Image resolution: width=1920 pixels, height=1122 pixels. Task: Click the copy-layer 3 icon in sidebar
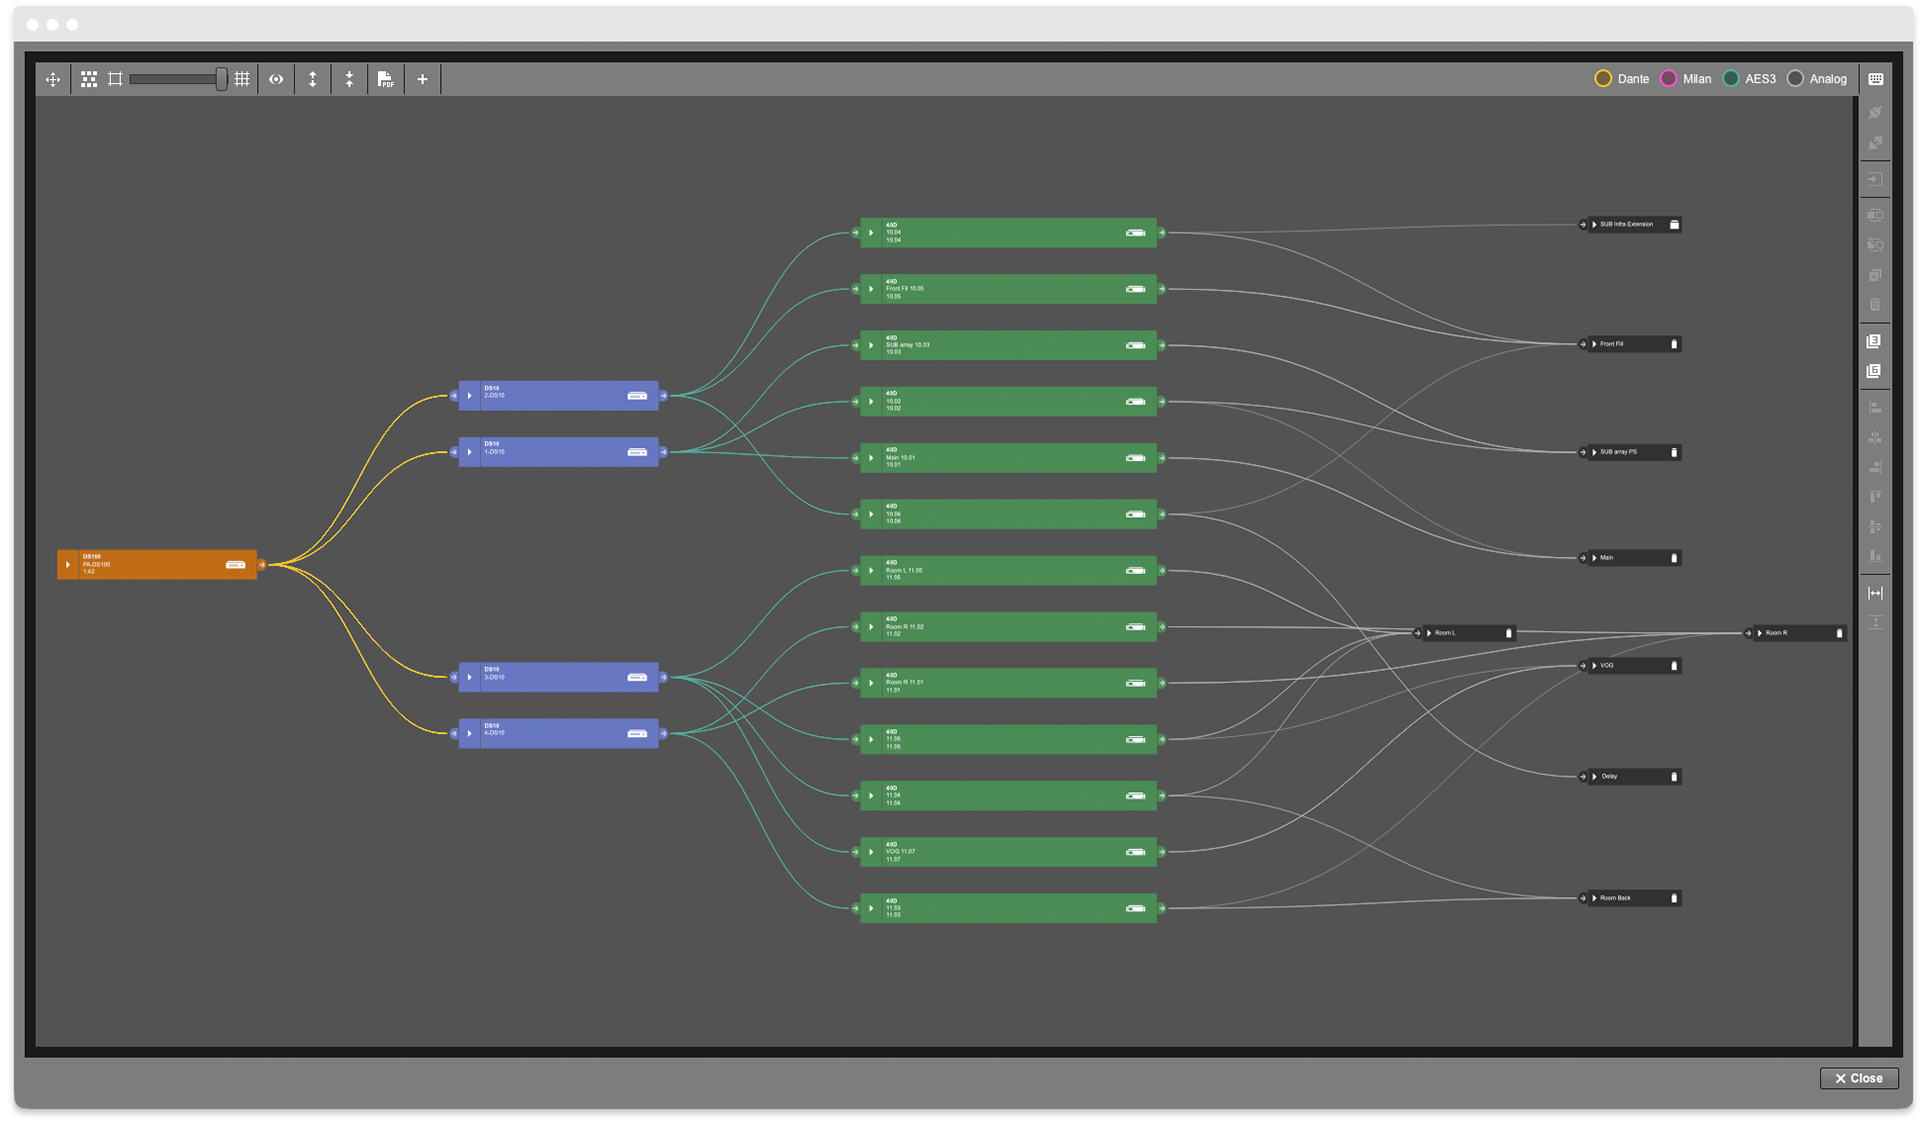coord(1876,342)
